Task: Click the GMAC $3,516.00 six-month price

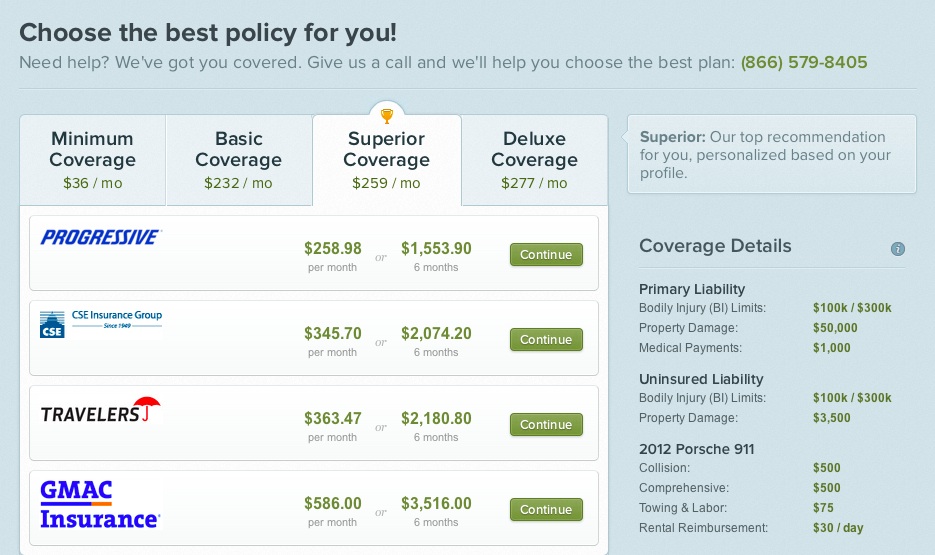Action: click(436, 504)
